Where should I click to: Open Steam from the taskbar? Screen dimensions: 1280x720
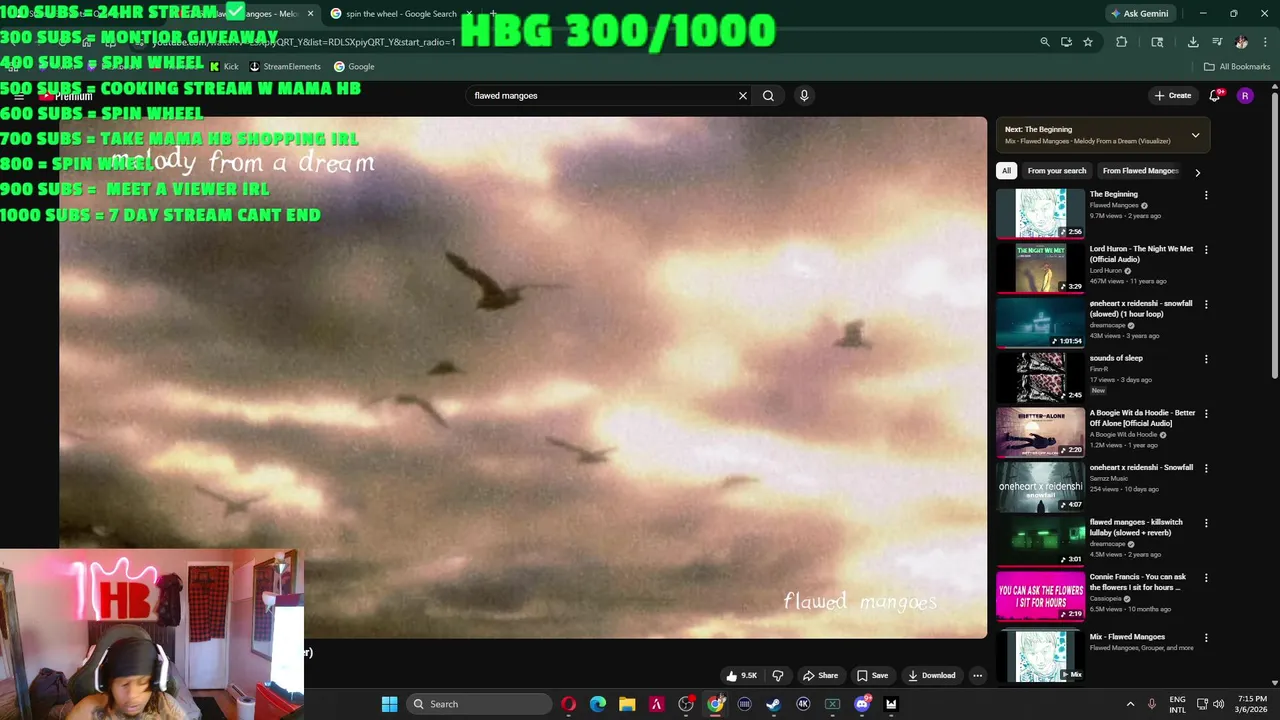tap(773, 704)
